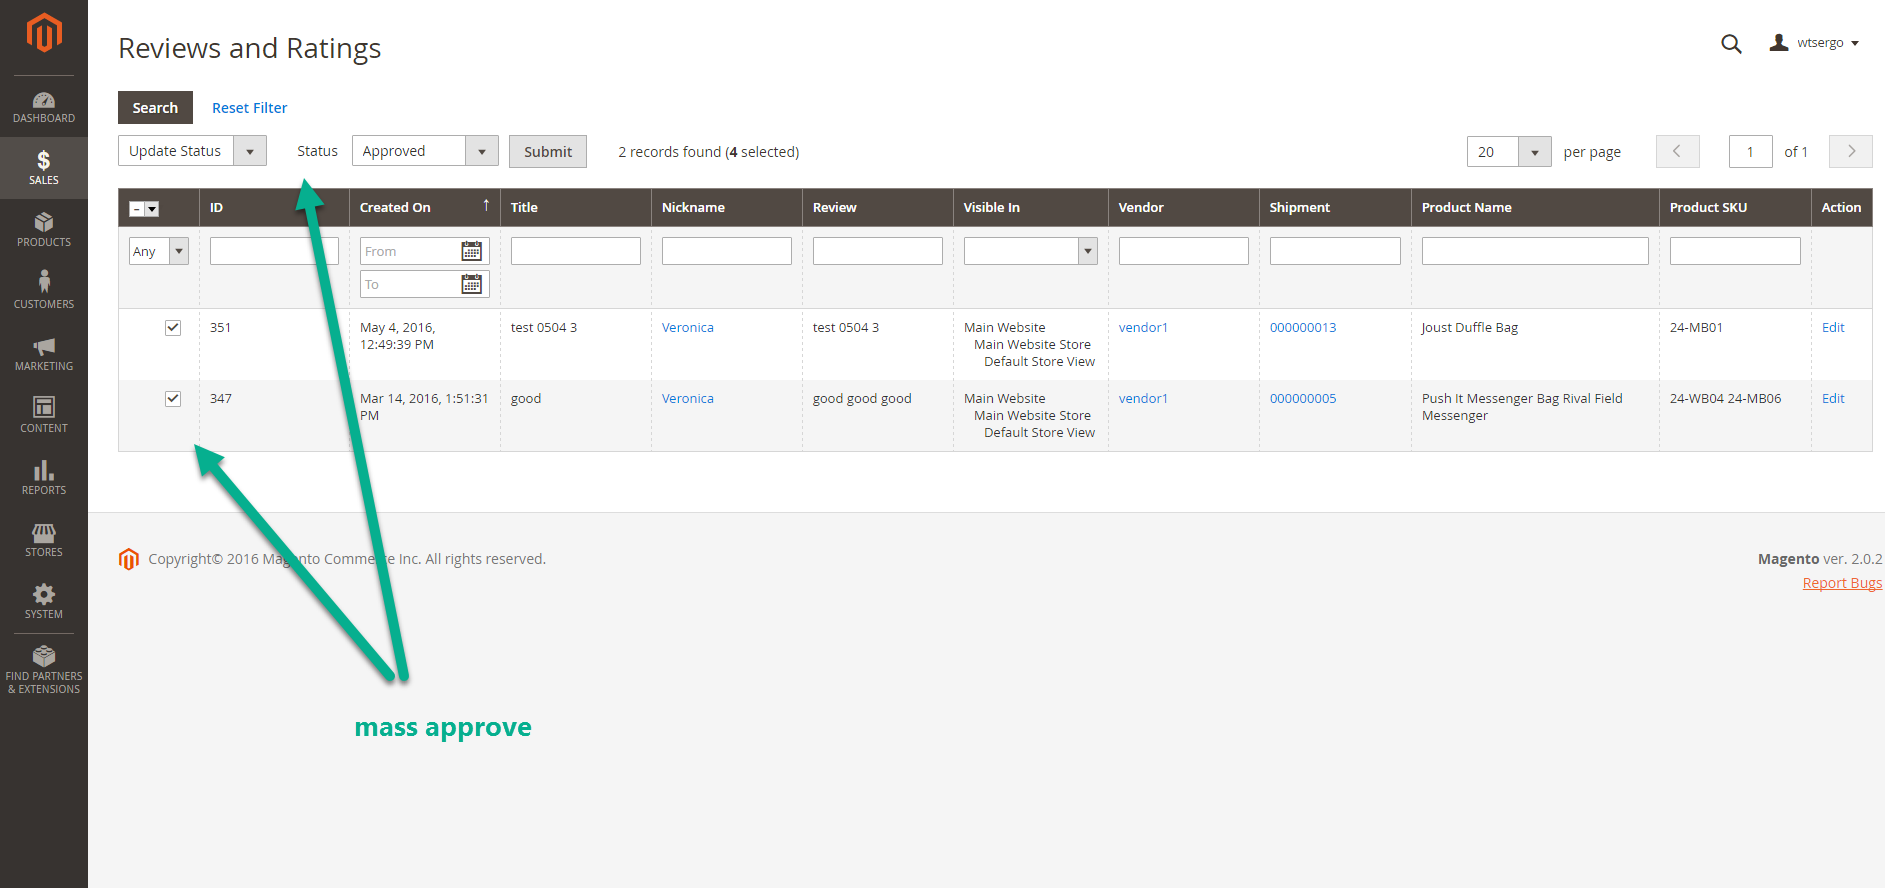Image resolution: width=1885 pixels, height=888 pixels.
Task: Focus the Vendor filter field
Action: click(1184, 251)
